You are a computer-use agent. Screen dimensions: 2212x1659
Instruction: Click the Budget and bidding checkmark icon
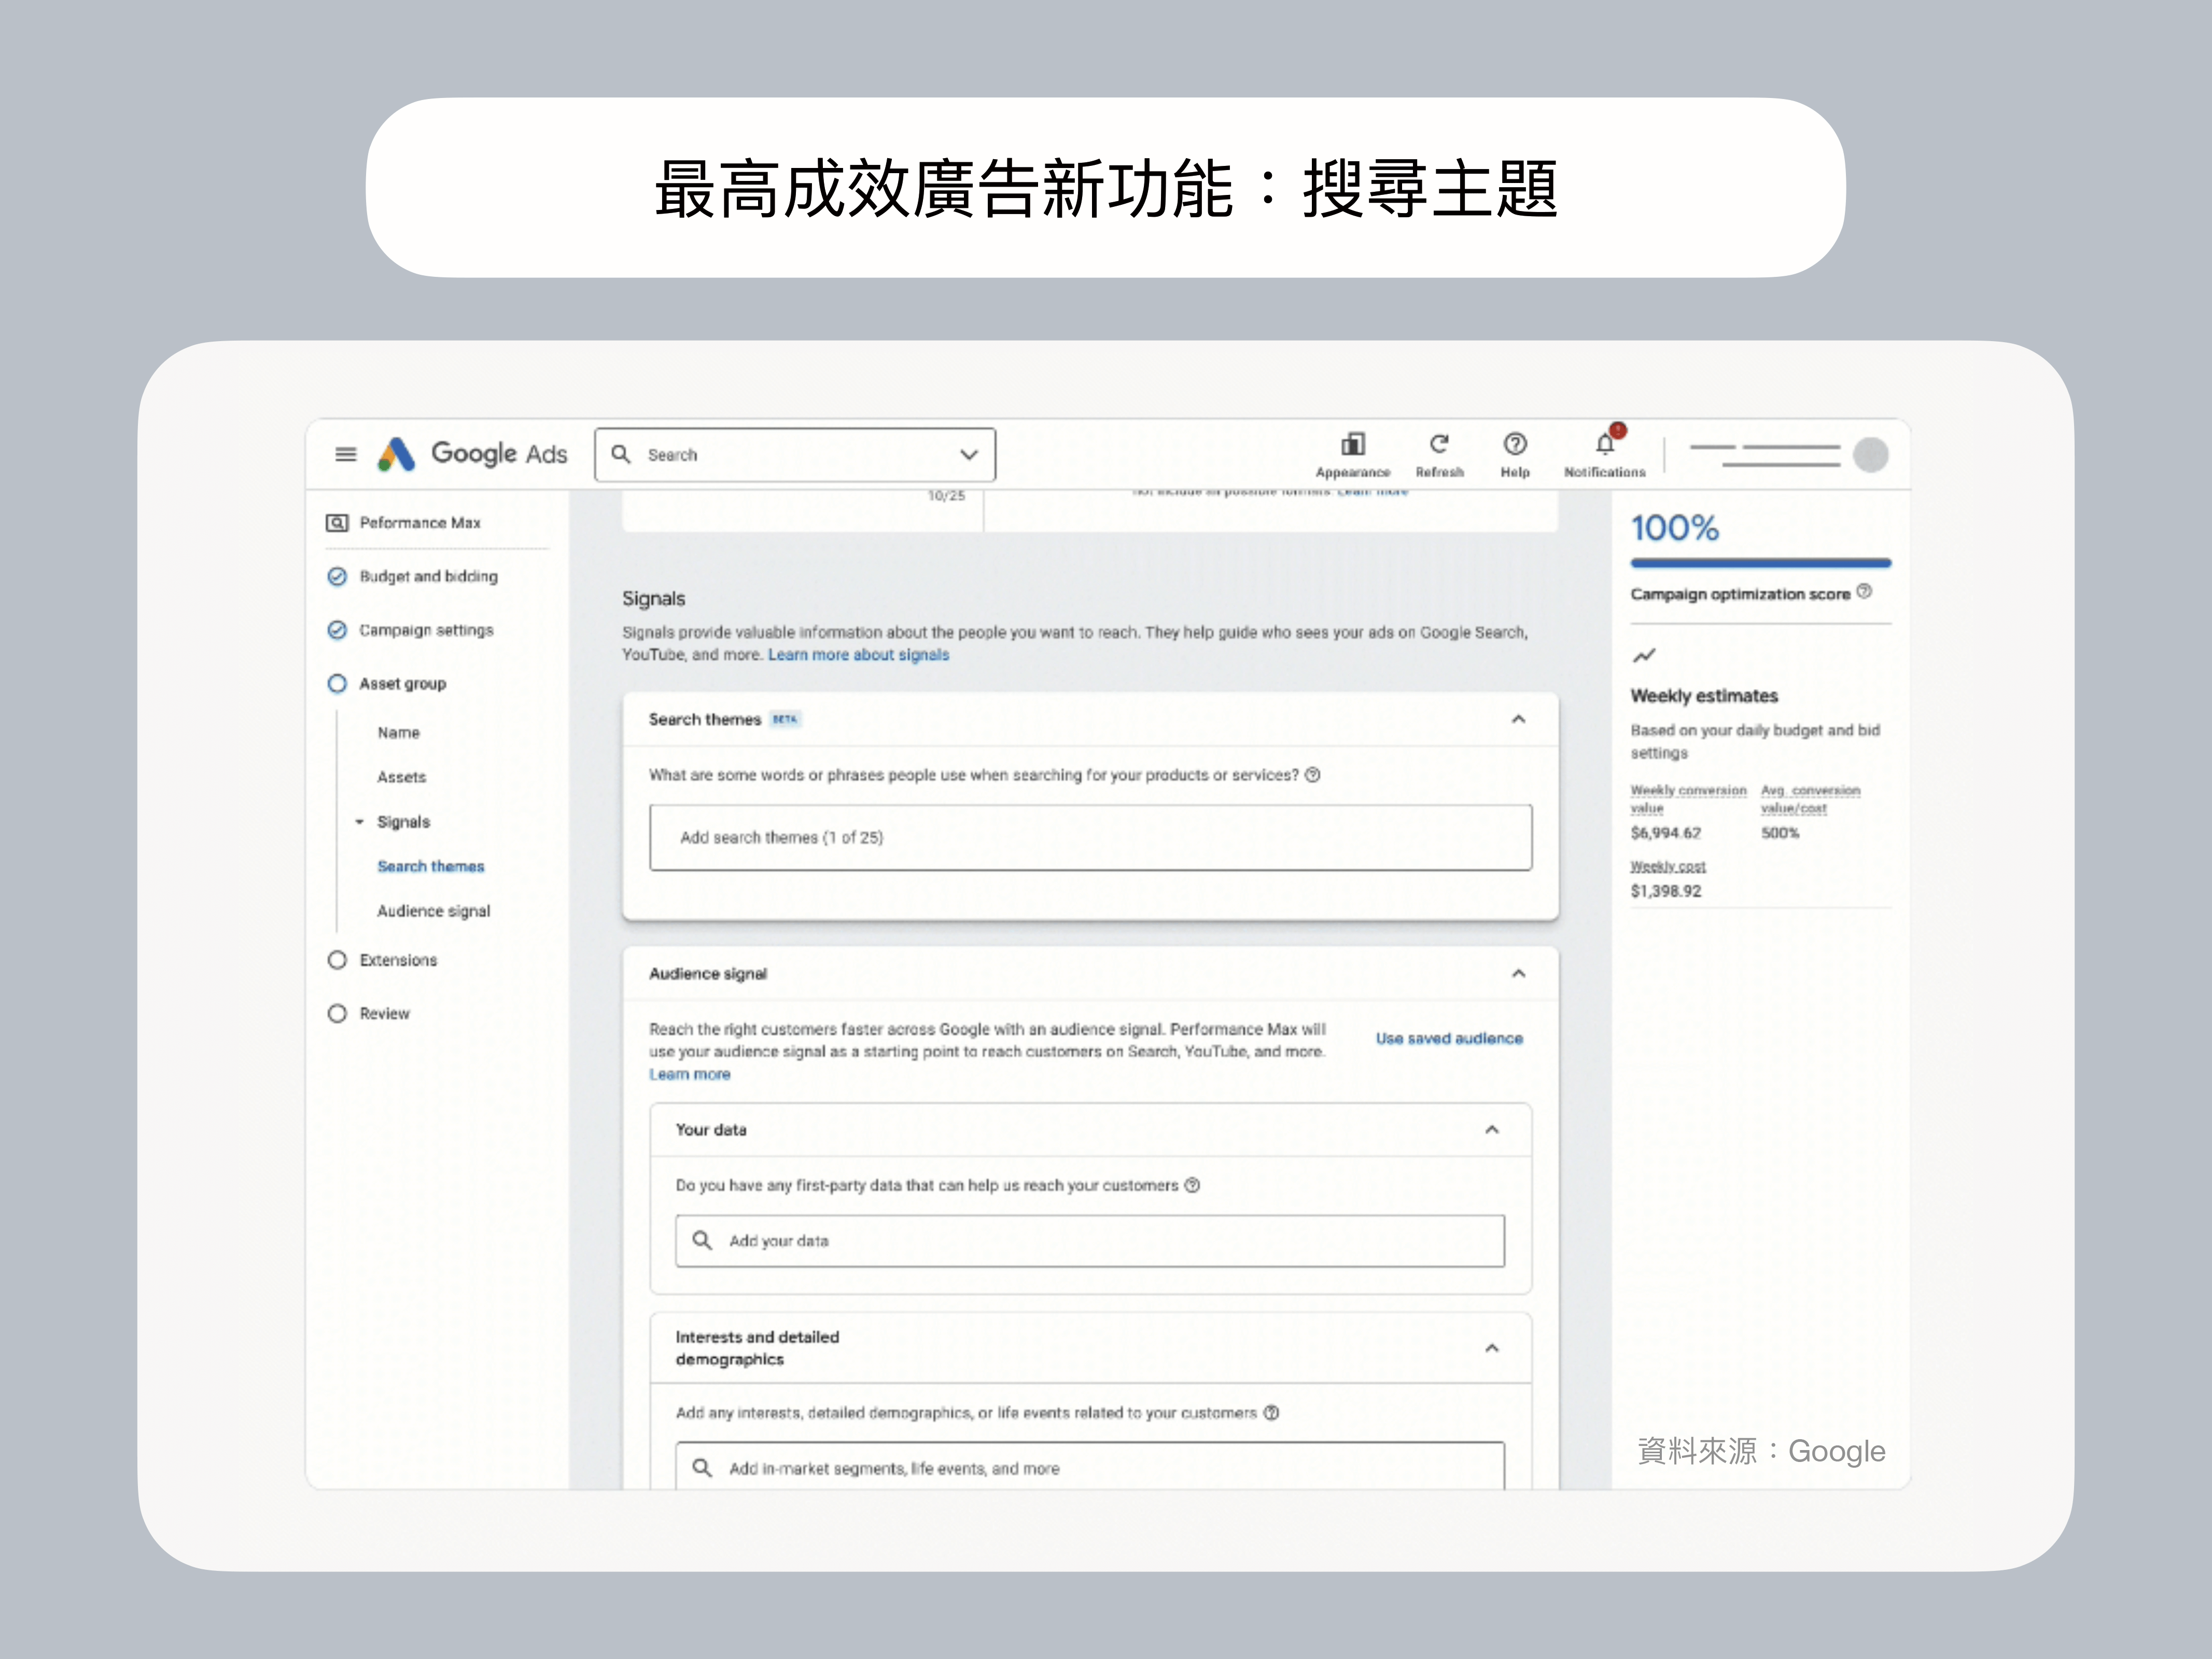337,576
